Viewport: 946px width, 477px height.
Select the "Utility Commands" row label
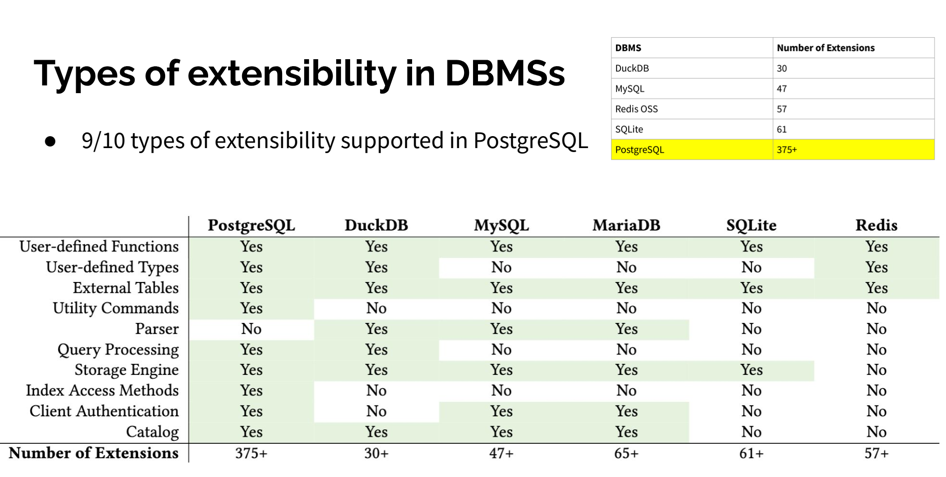pyautogui.click(x=115, y=308)
